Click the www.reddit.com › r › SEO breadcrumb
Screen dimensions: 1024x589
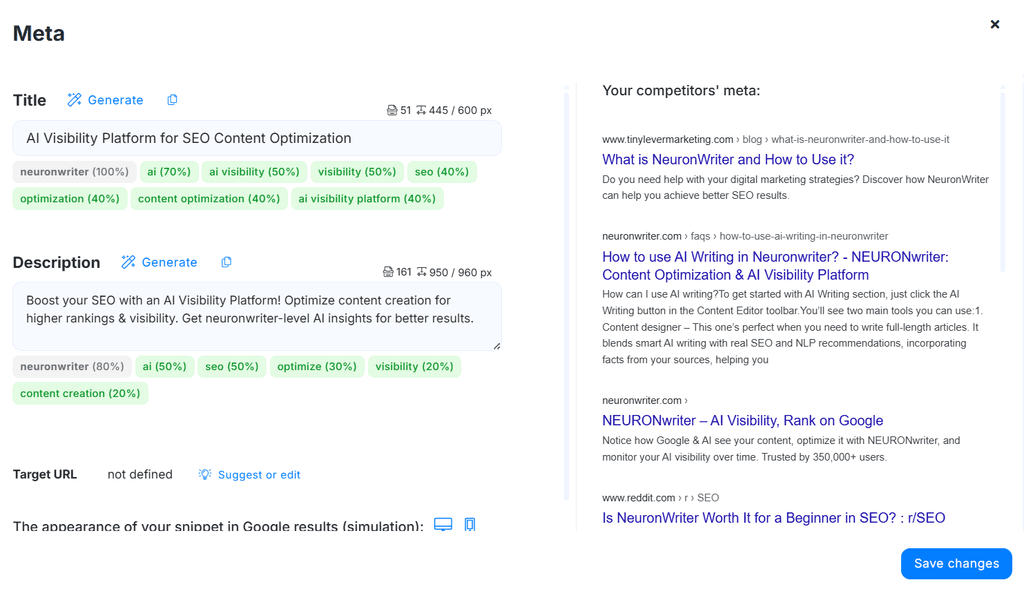(660, 498)
